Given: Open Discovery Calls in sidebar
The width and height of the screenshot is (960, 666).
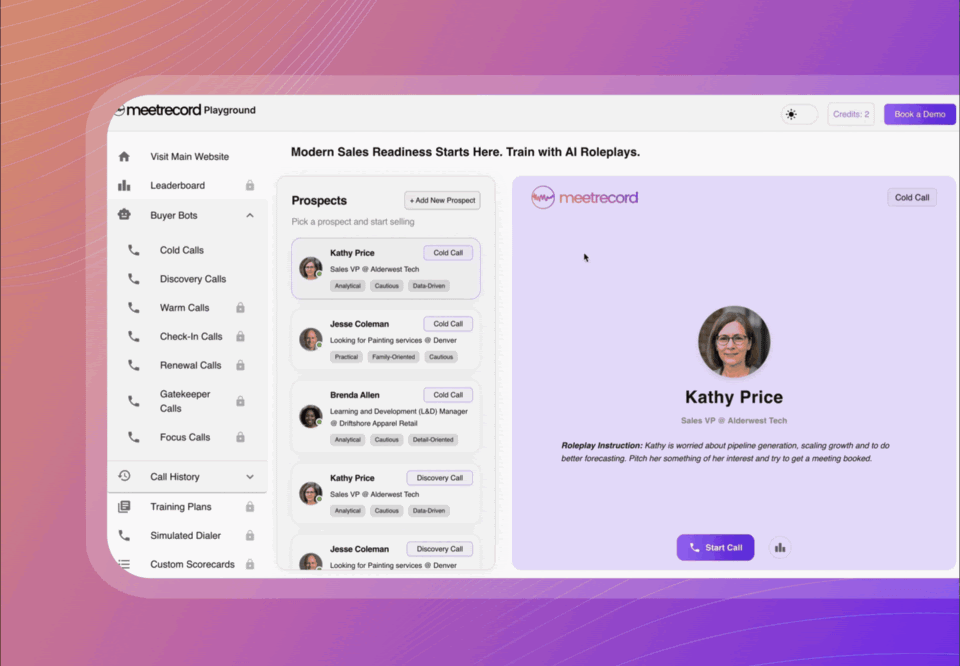Looking at the screenshot, I should (x=193, y=279).
